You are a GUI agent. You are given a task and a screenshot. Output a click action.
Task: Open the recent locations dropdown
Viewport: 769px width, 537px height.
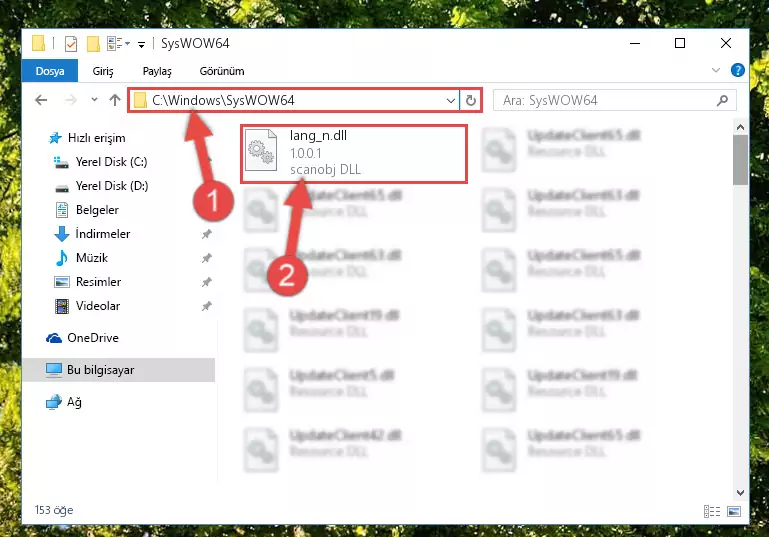tap(94, 100)
